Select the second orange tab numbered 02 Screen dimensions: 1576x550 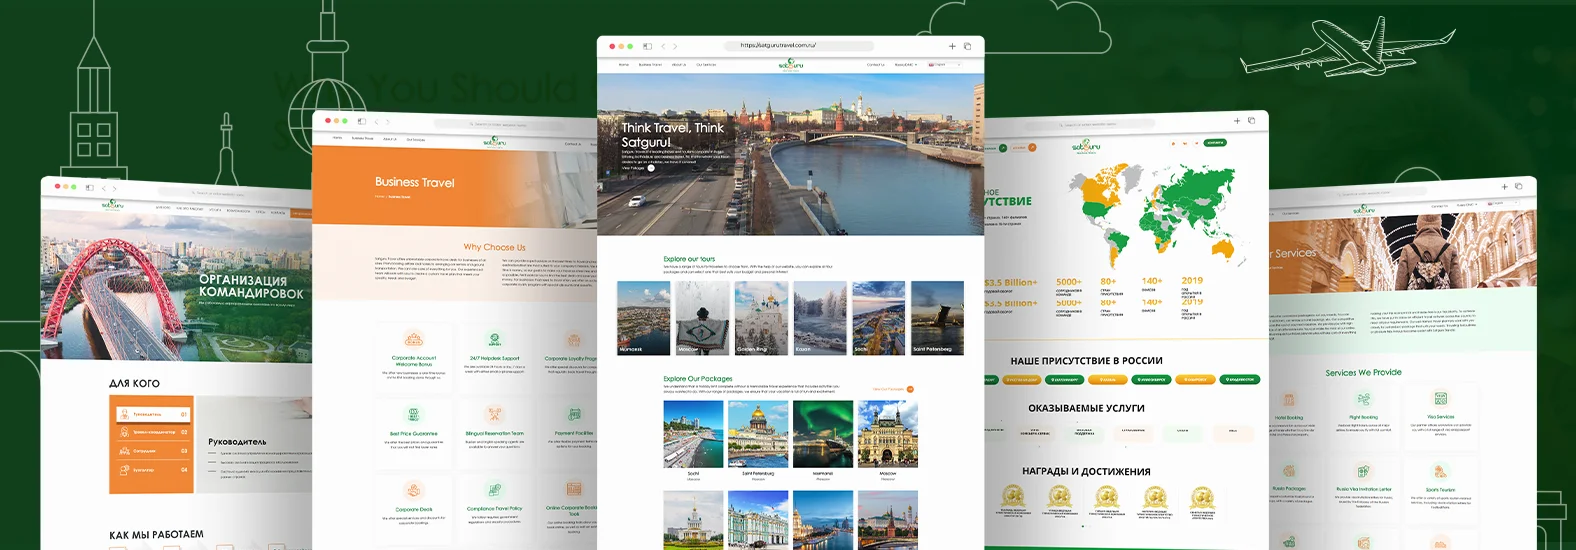[152, 432]
